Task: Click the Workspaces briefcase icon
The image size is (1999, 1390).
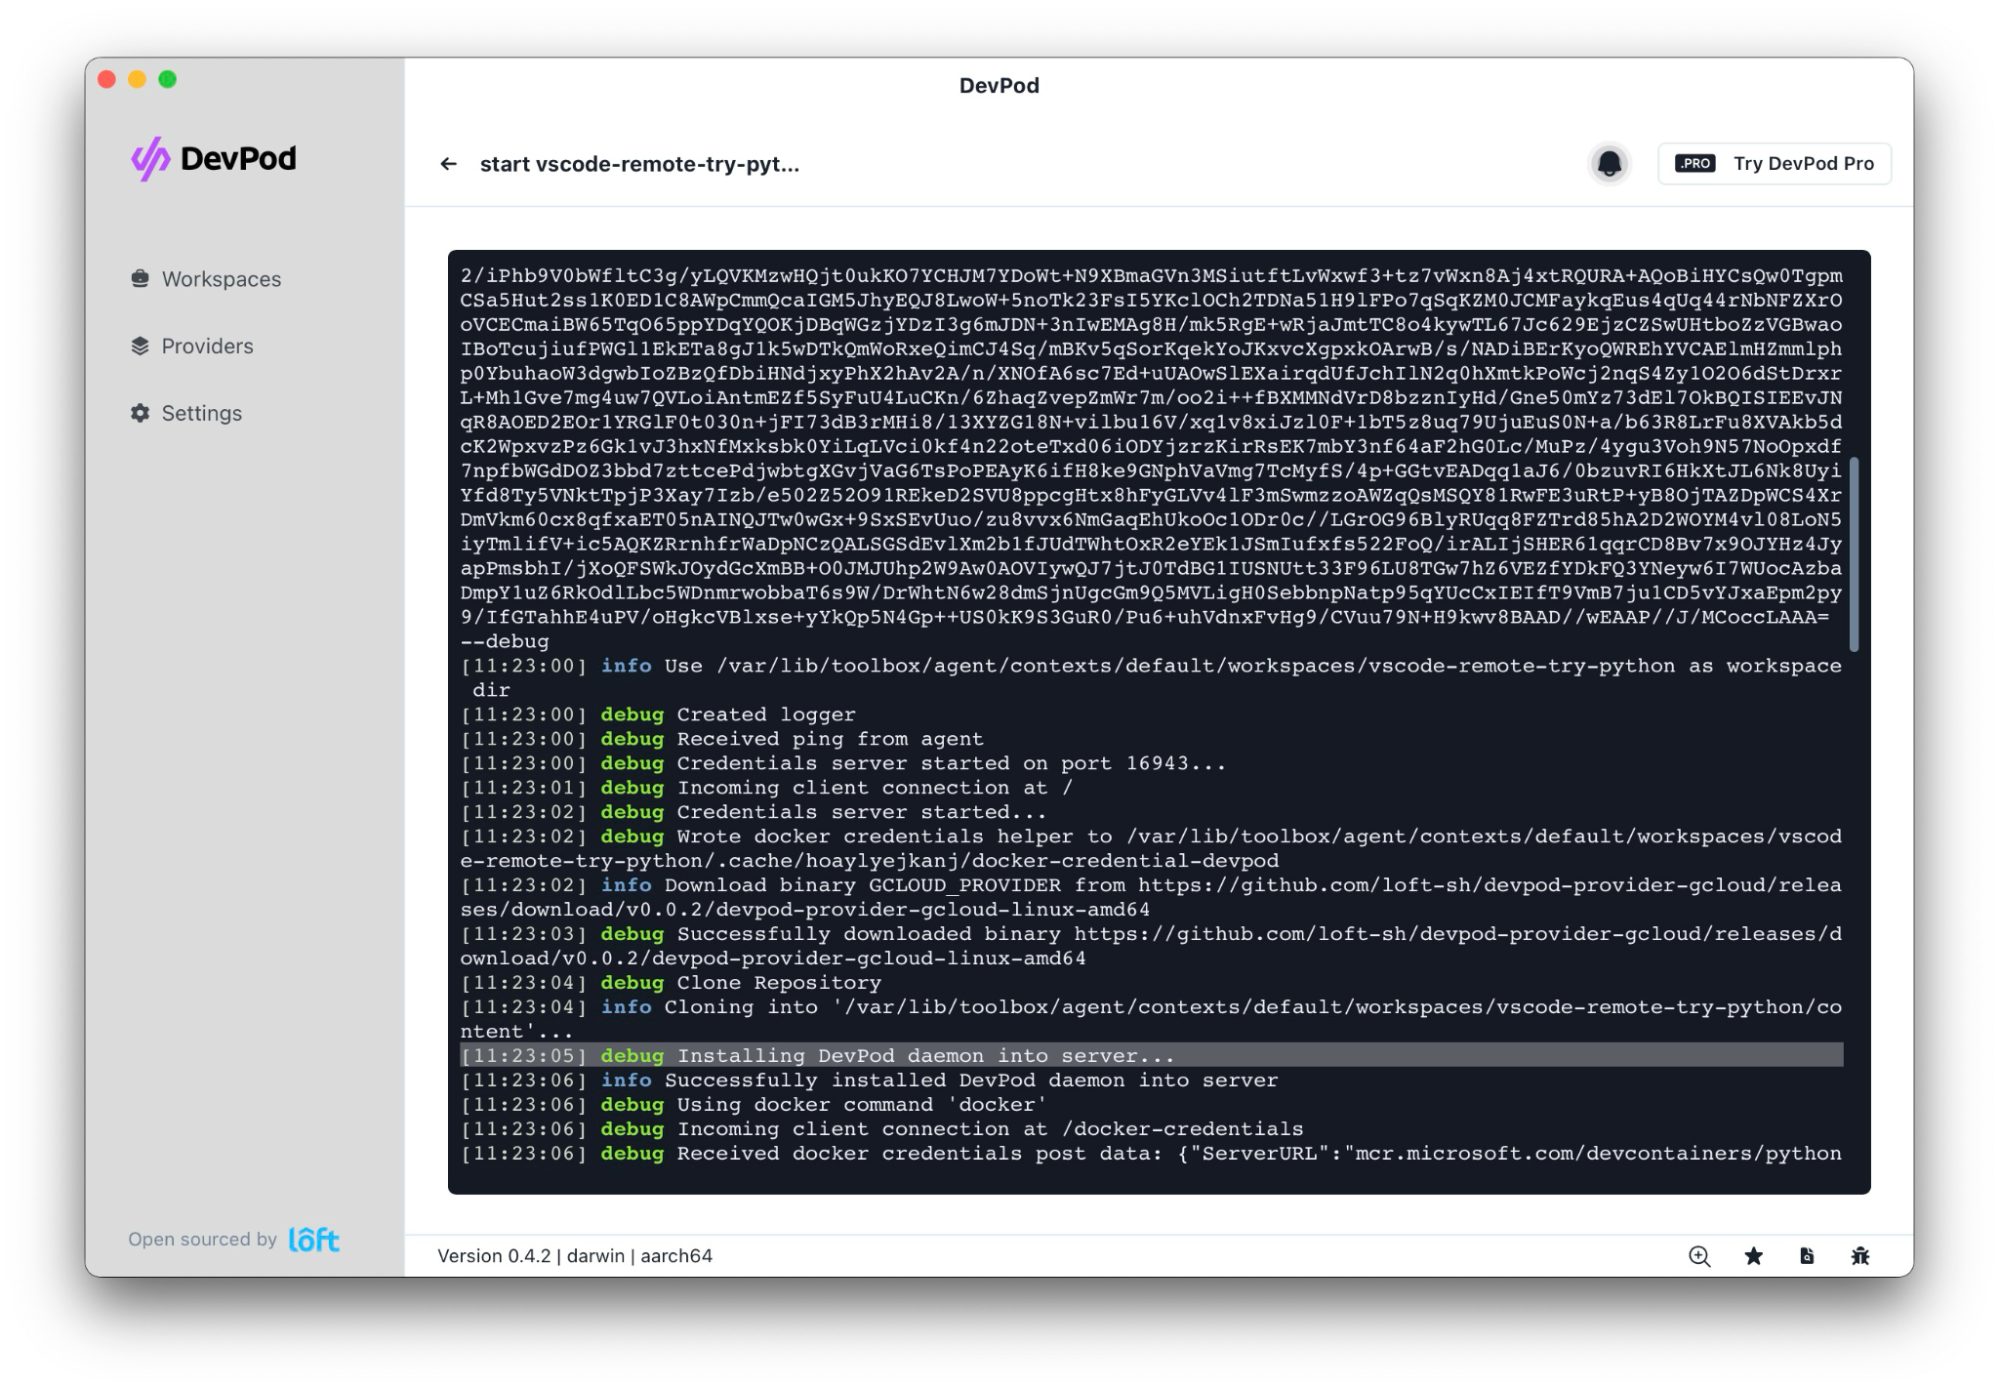Action: [140, 279]
